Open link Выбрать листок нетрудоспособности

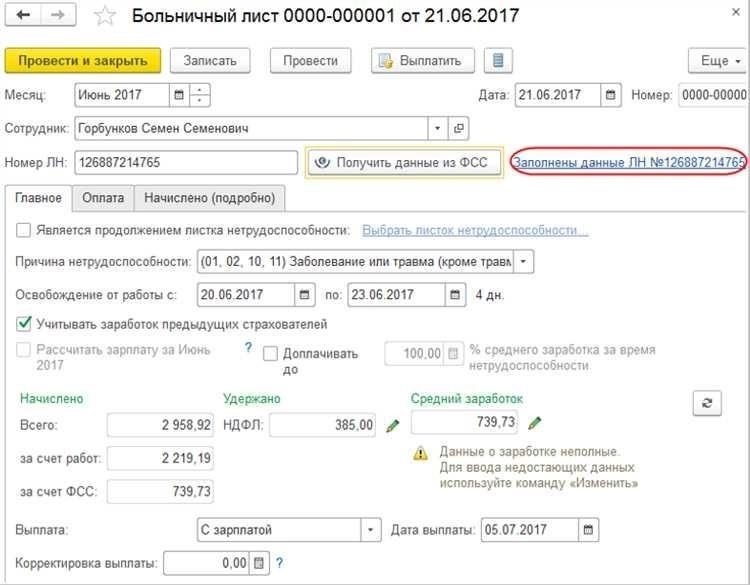coord(475,231)
